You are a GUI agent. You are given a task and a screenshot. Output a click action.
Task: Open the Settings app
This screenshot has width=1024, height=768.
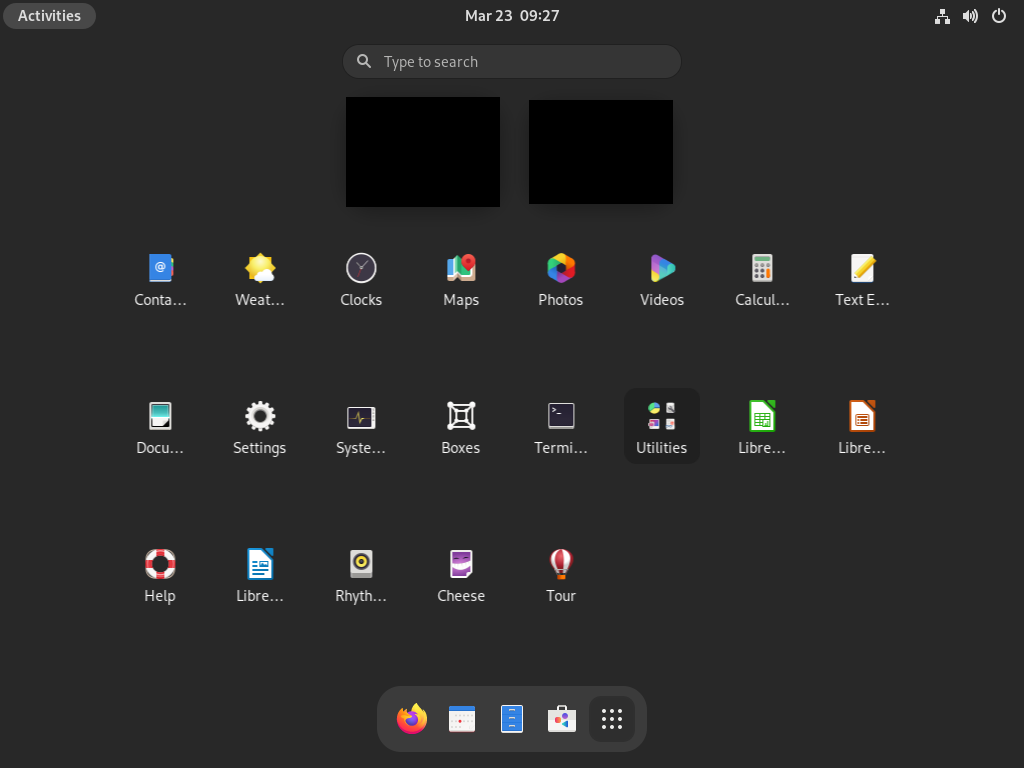(260, 427)
